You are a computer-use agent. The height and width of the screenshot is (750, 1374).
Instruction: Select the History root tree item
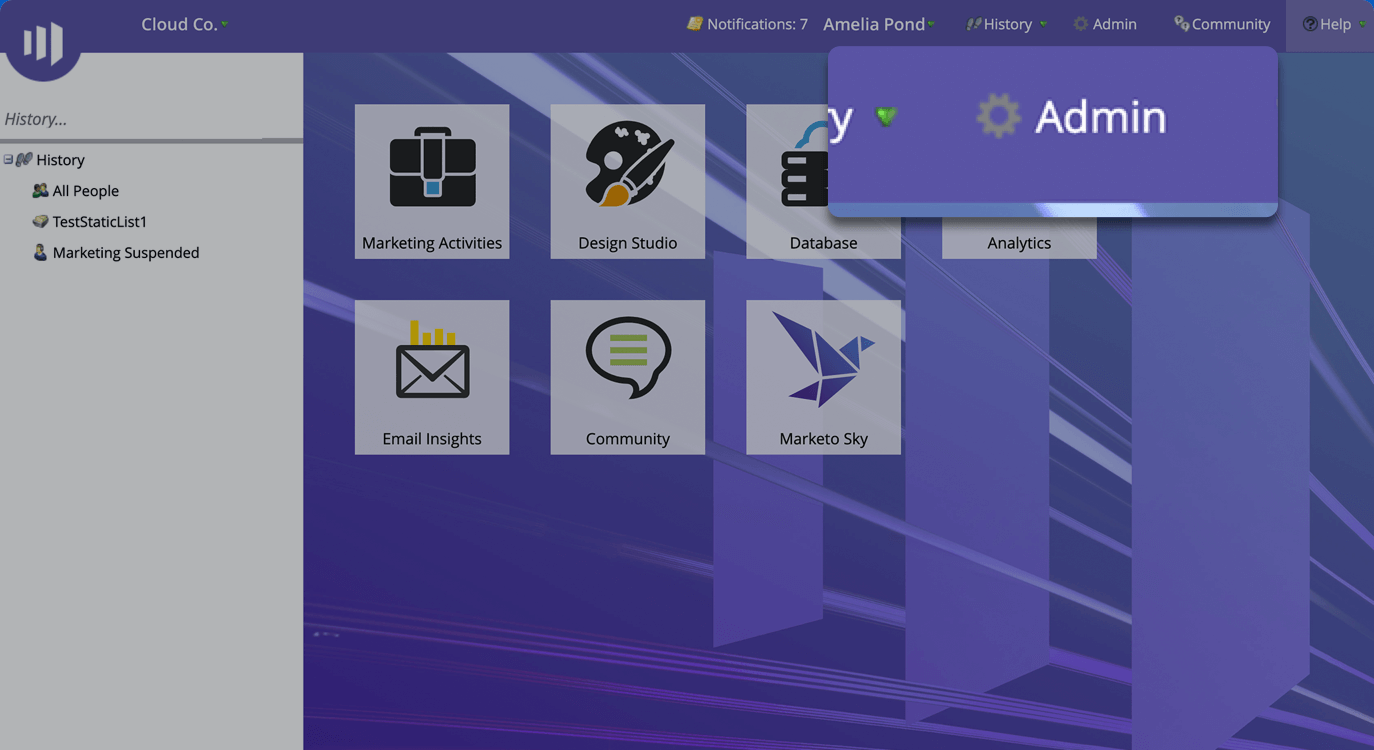[60, 160]
